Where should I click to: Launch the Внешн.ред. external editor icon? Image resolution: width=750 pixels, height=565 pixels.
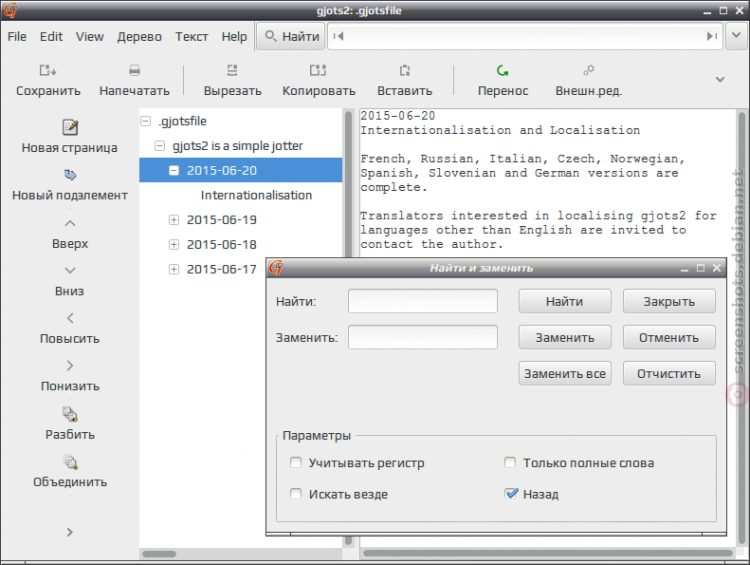click(x=588, y=70)
